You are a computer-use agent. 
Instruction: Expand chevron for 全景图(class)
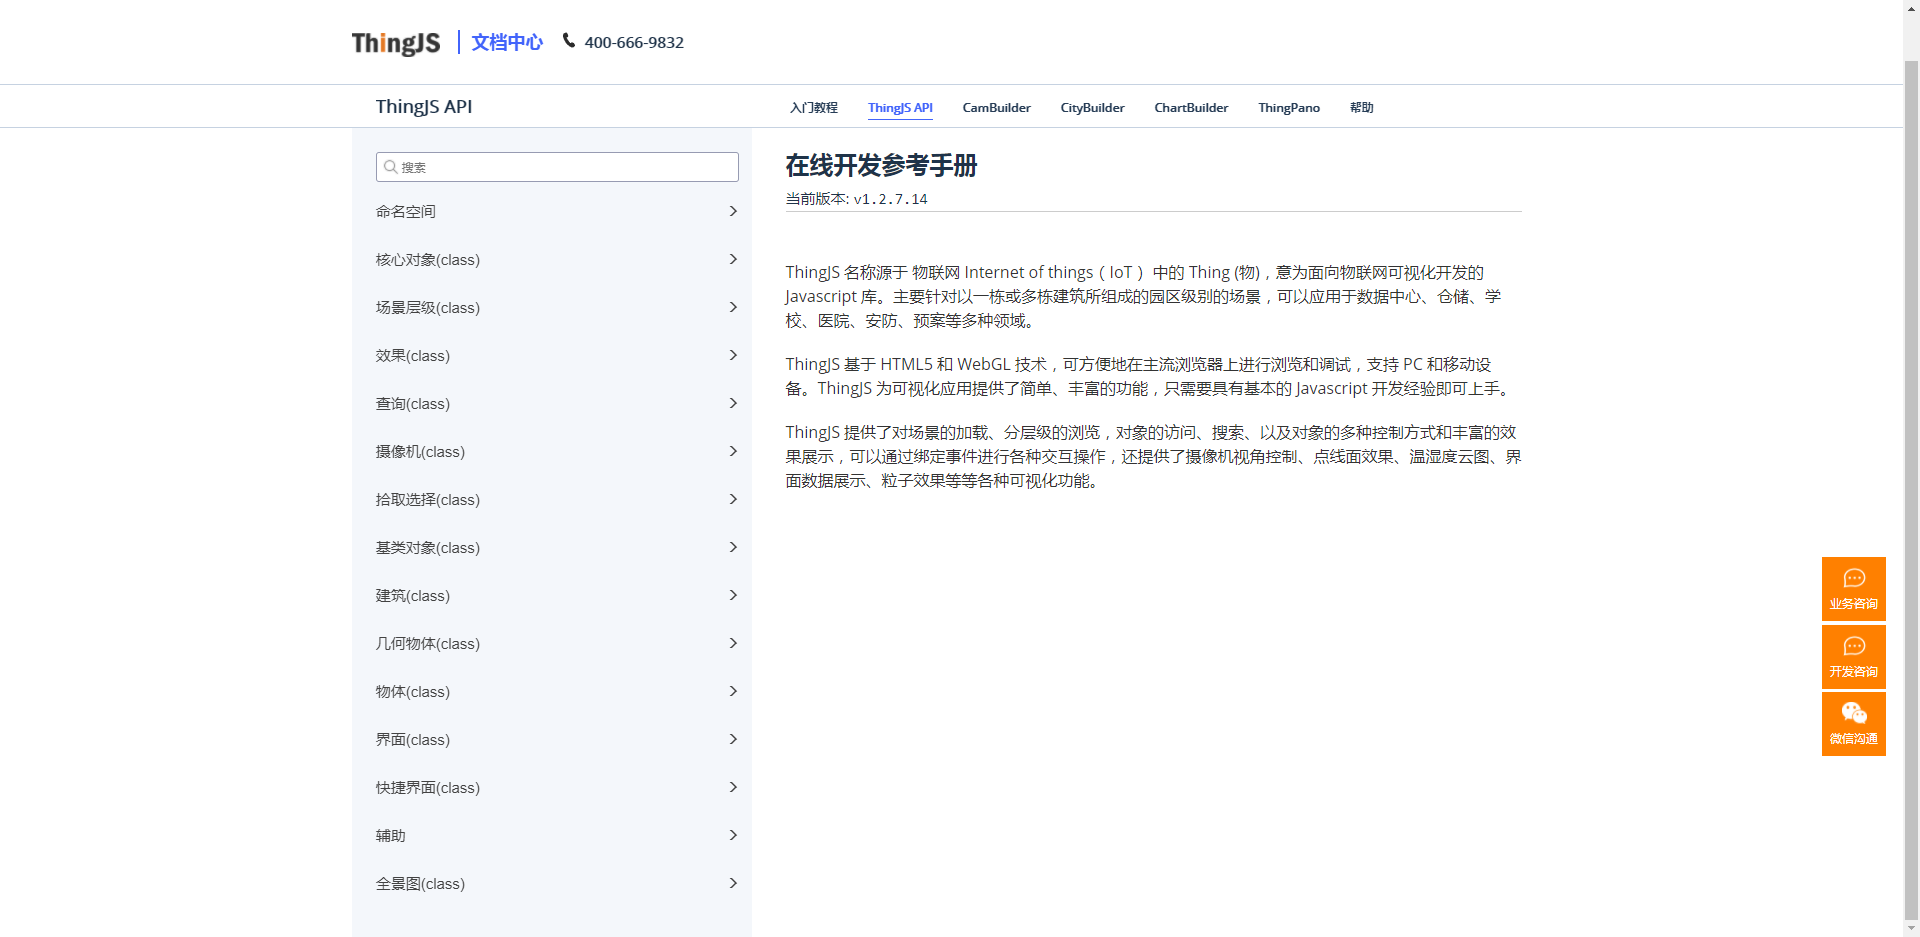733,883
